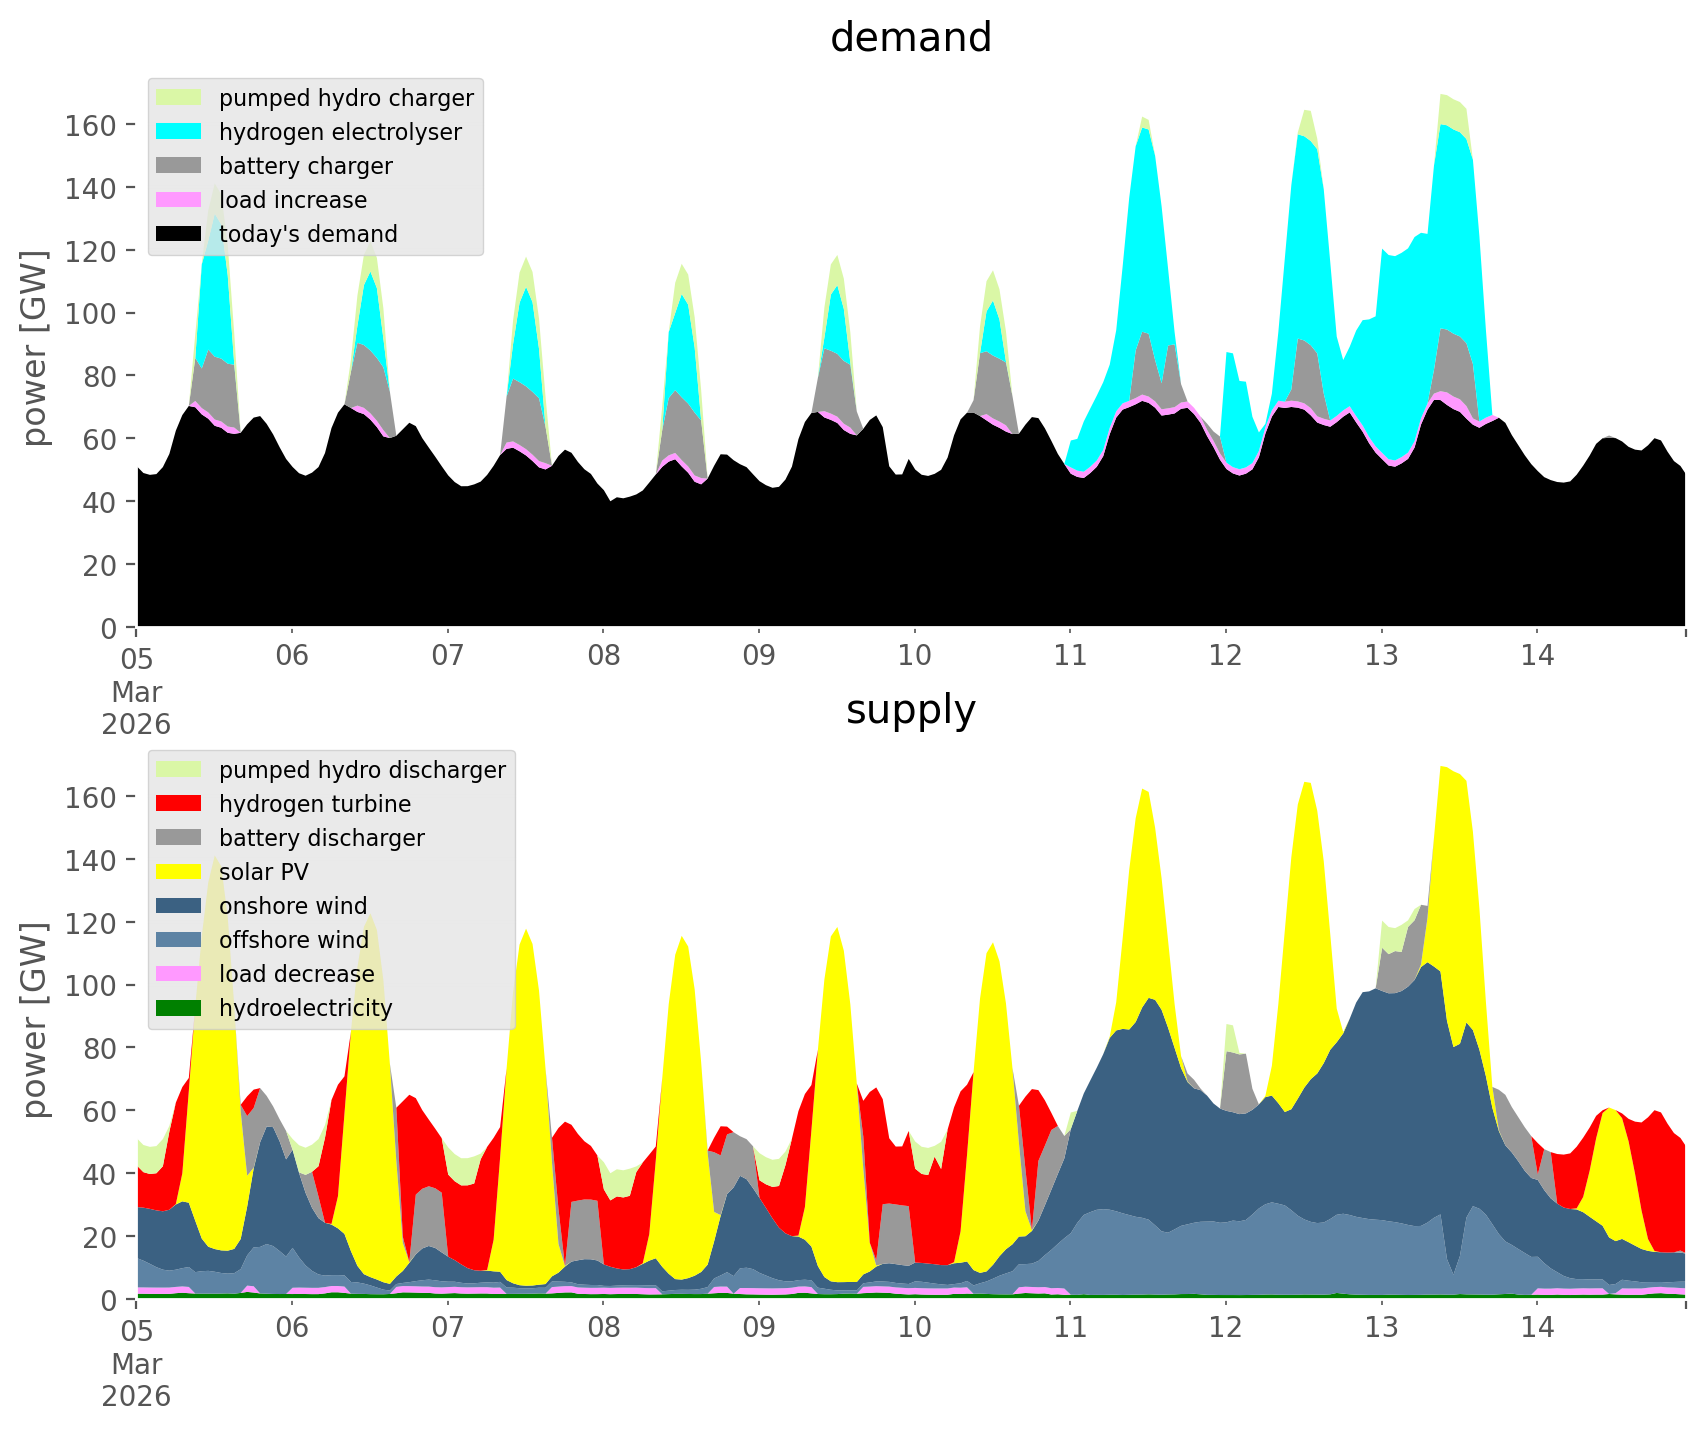Click the onshore wind legend swatch
The image size is (1706, 1431).
179,906
